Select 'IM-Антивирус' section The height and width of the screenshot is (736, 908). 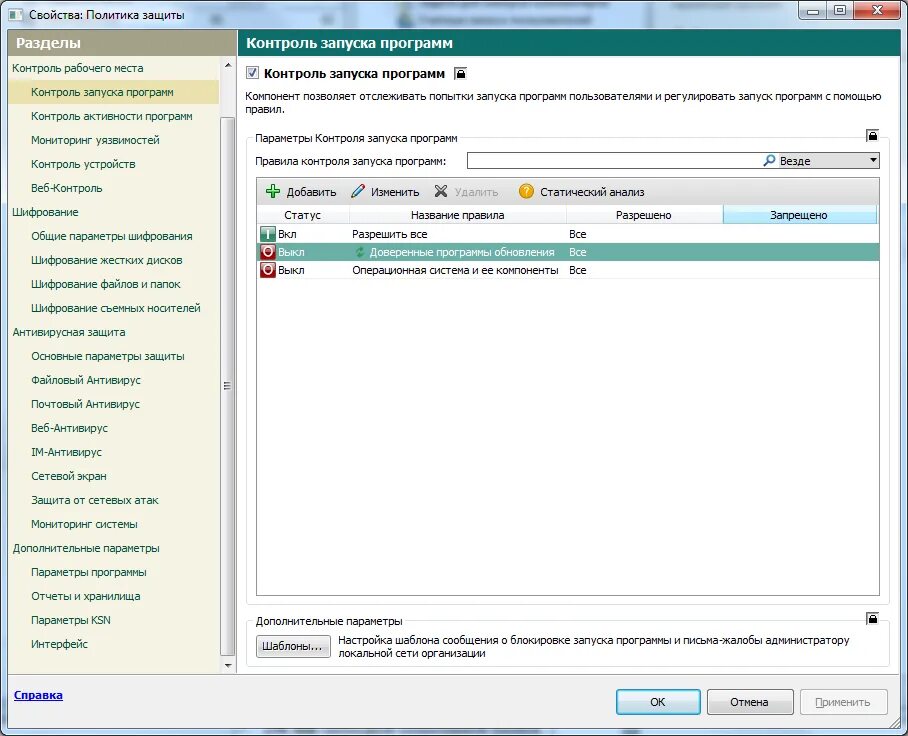click(66, 452)
